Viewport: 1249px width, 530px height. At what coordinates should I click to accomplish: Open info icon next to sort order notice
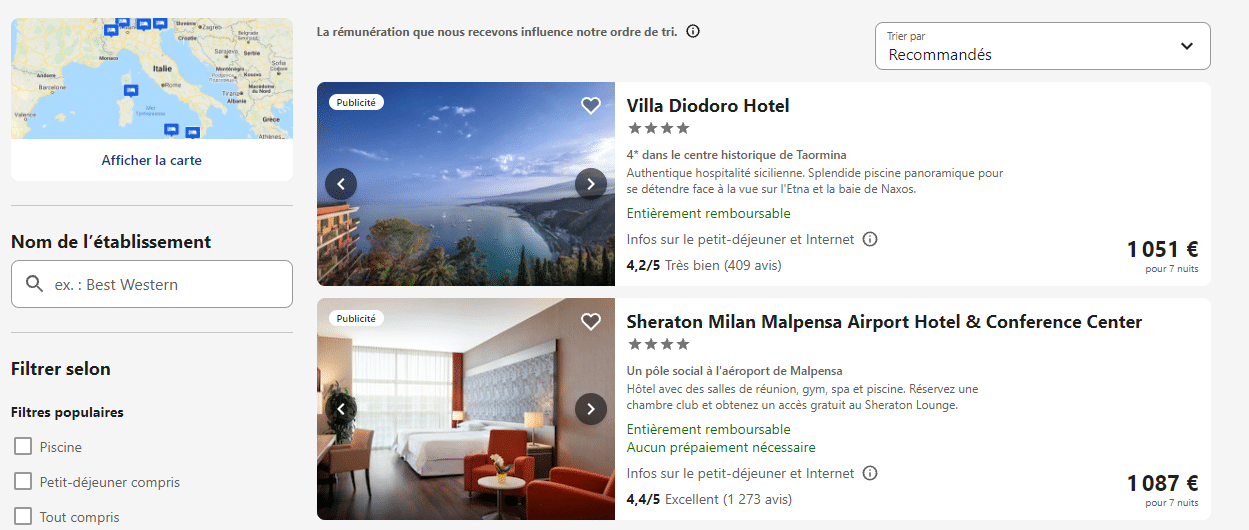[693, 31]
